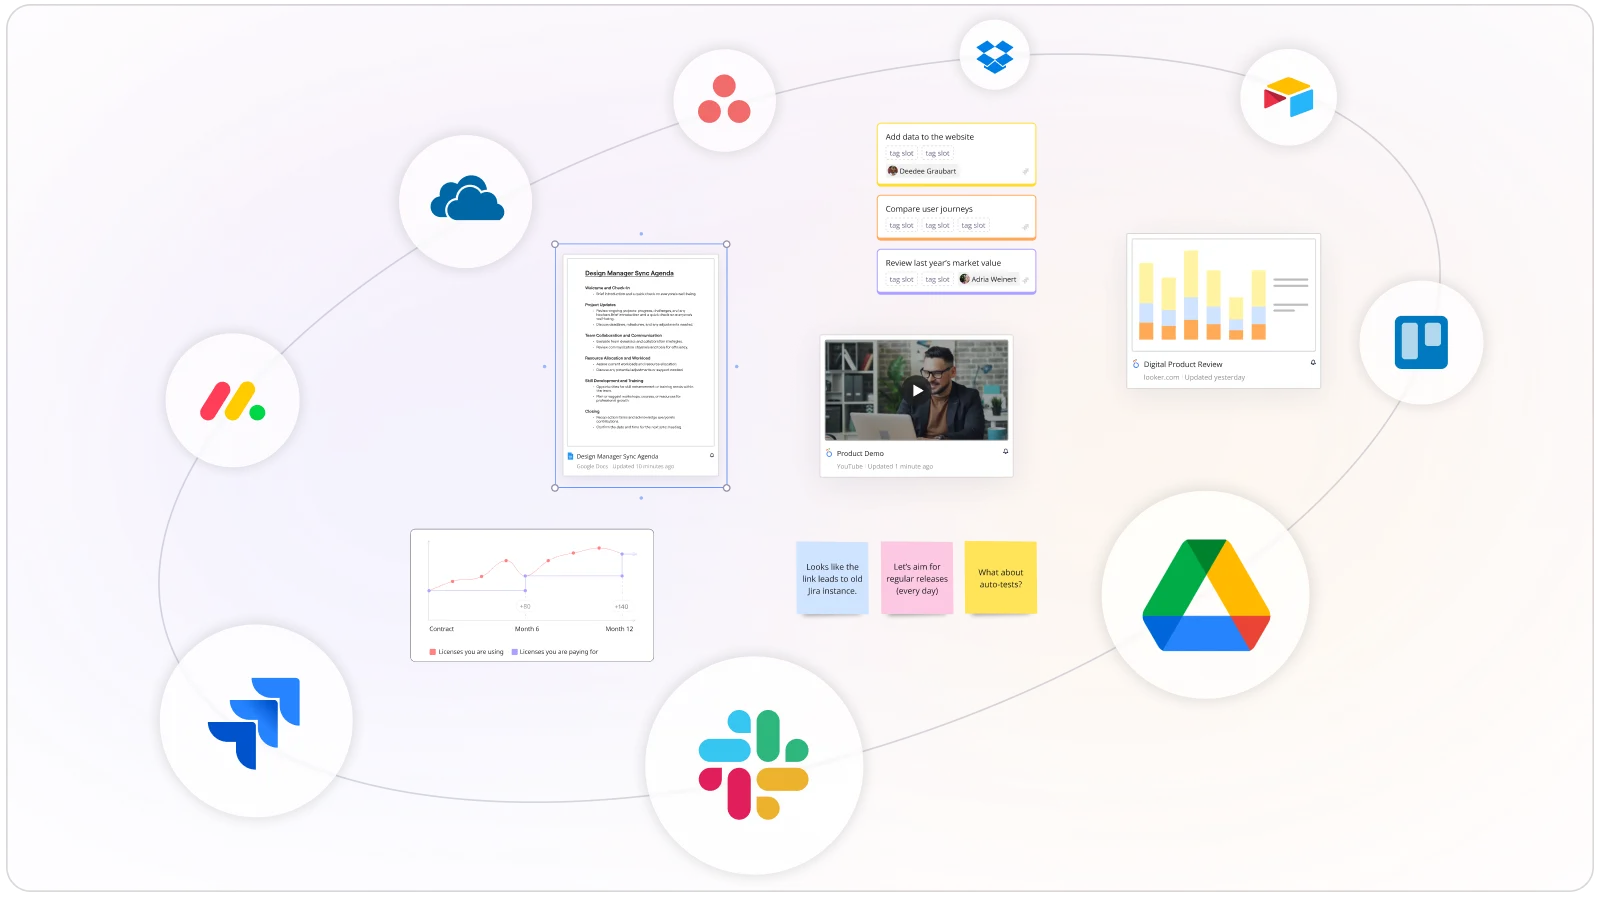Click the Dropbox logo circle
Image resolution: width=1600 pixels, height=900 pixels.
994,55
